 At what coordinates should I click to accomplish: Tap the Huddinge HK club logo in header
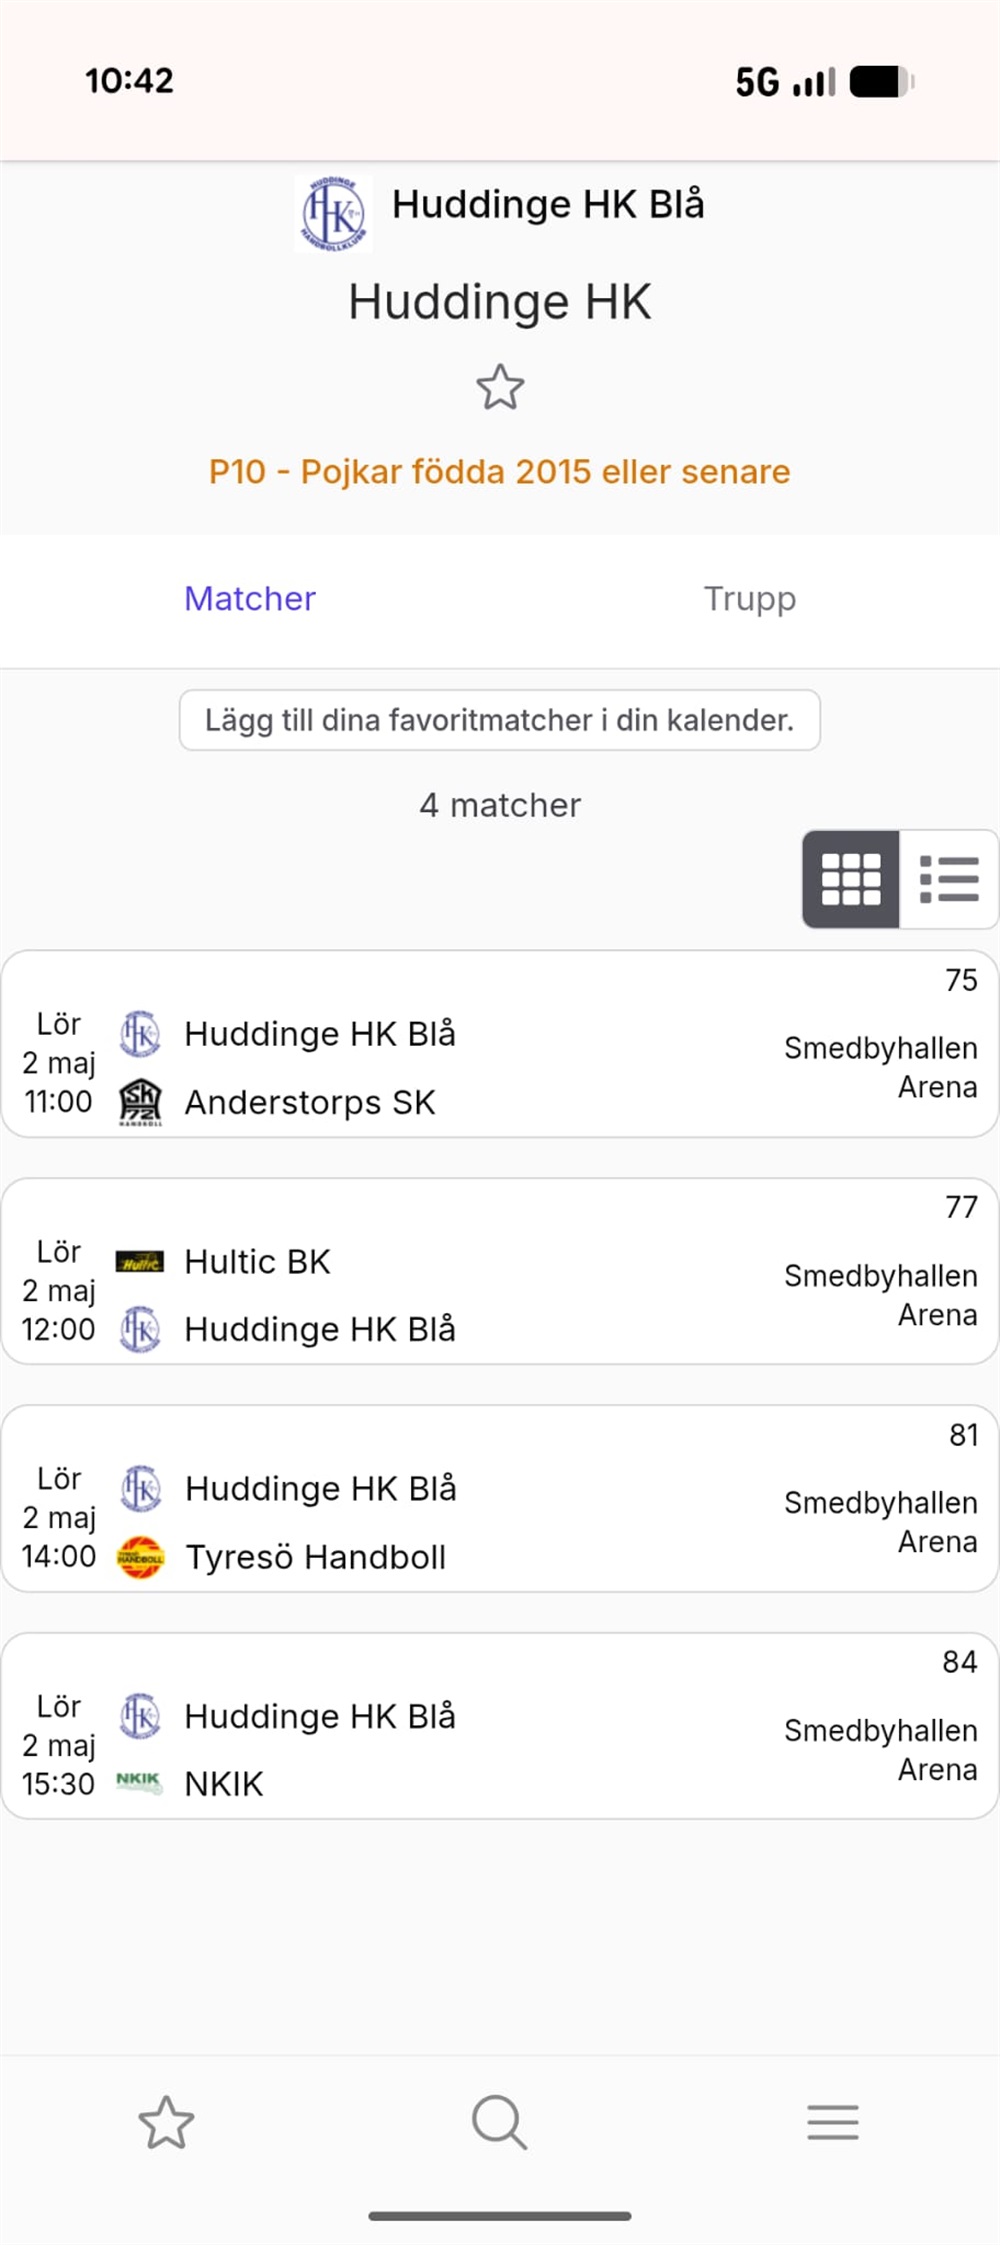pyautogui.click(x=334, y=213)
